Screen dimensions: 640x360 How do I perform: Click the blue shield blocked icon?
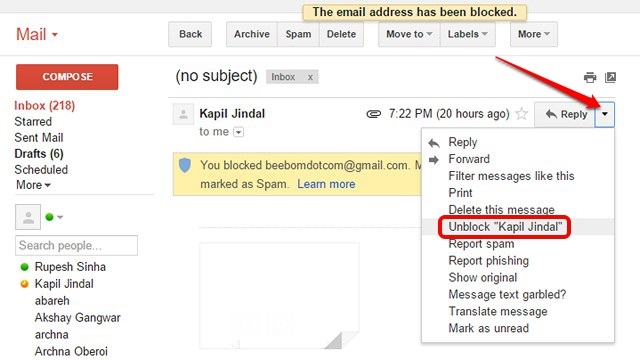[x=185, y=165]
